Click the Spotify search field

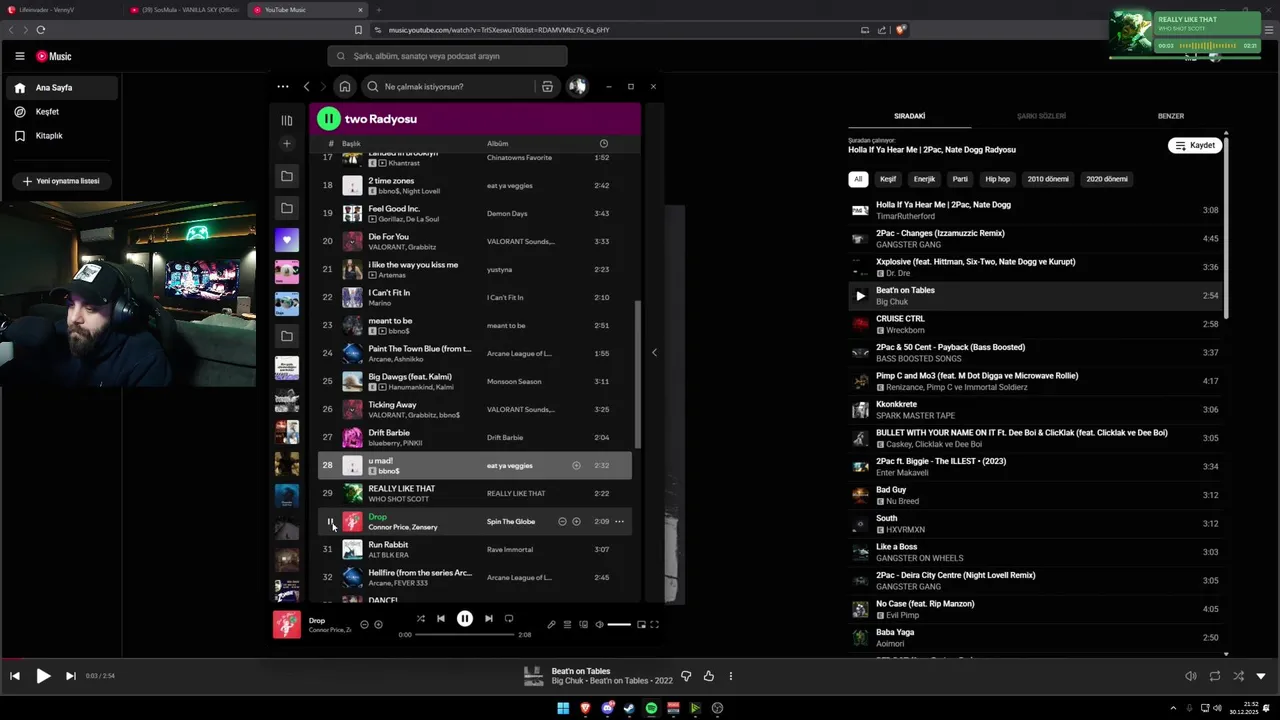(448, 87)
